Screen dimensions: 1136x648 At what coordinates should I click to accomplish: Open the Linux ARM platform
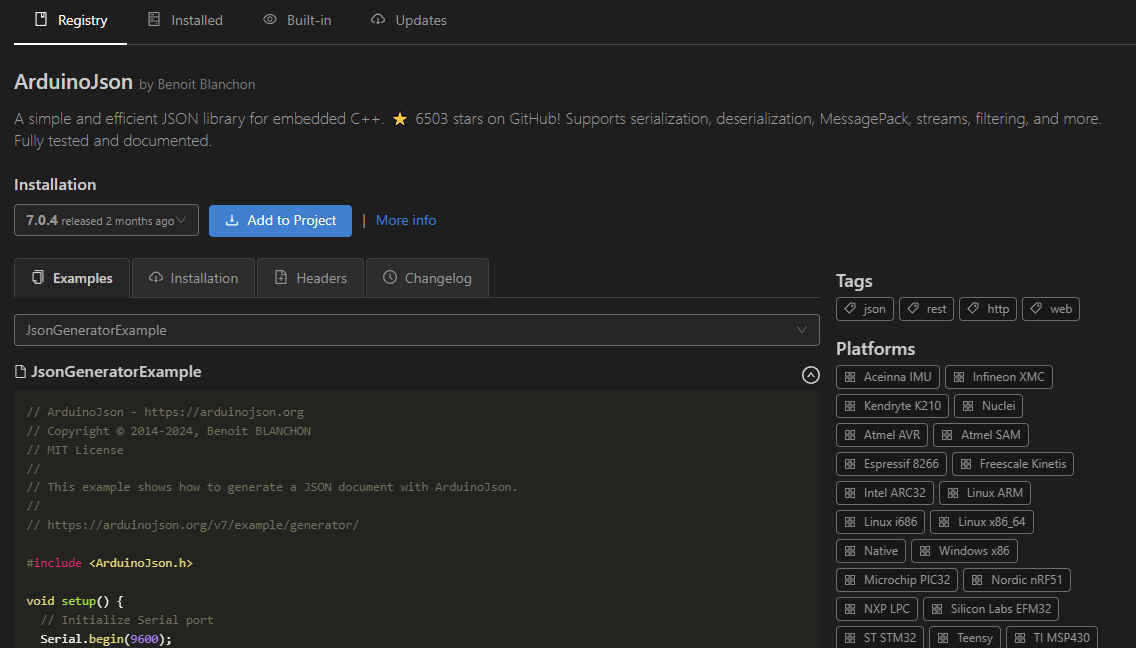pyautogui.click(x=985, y=493)
